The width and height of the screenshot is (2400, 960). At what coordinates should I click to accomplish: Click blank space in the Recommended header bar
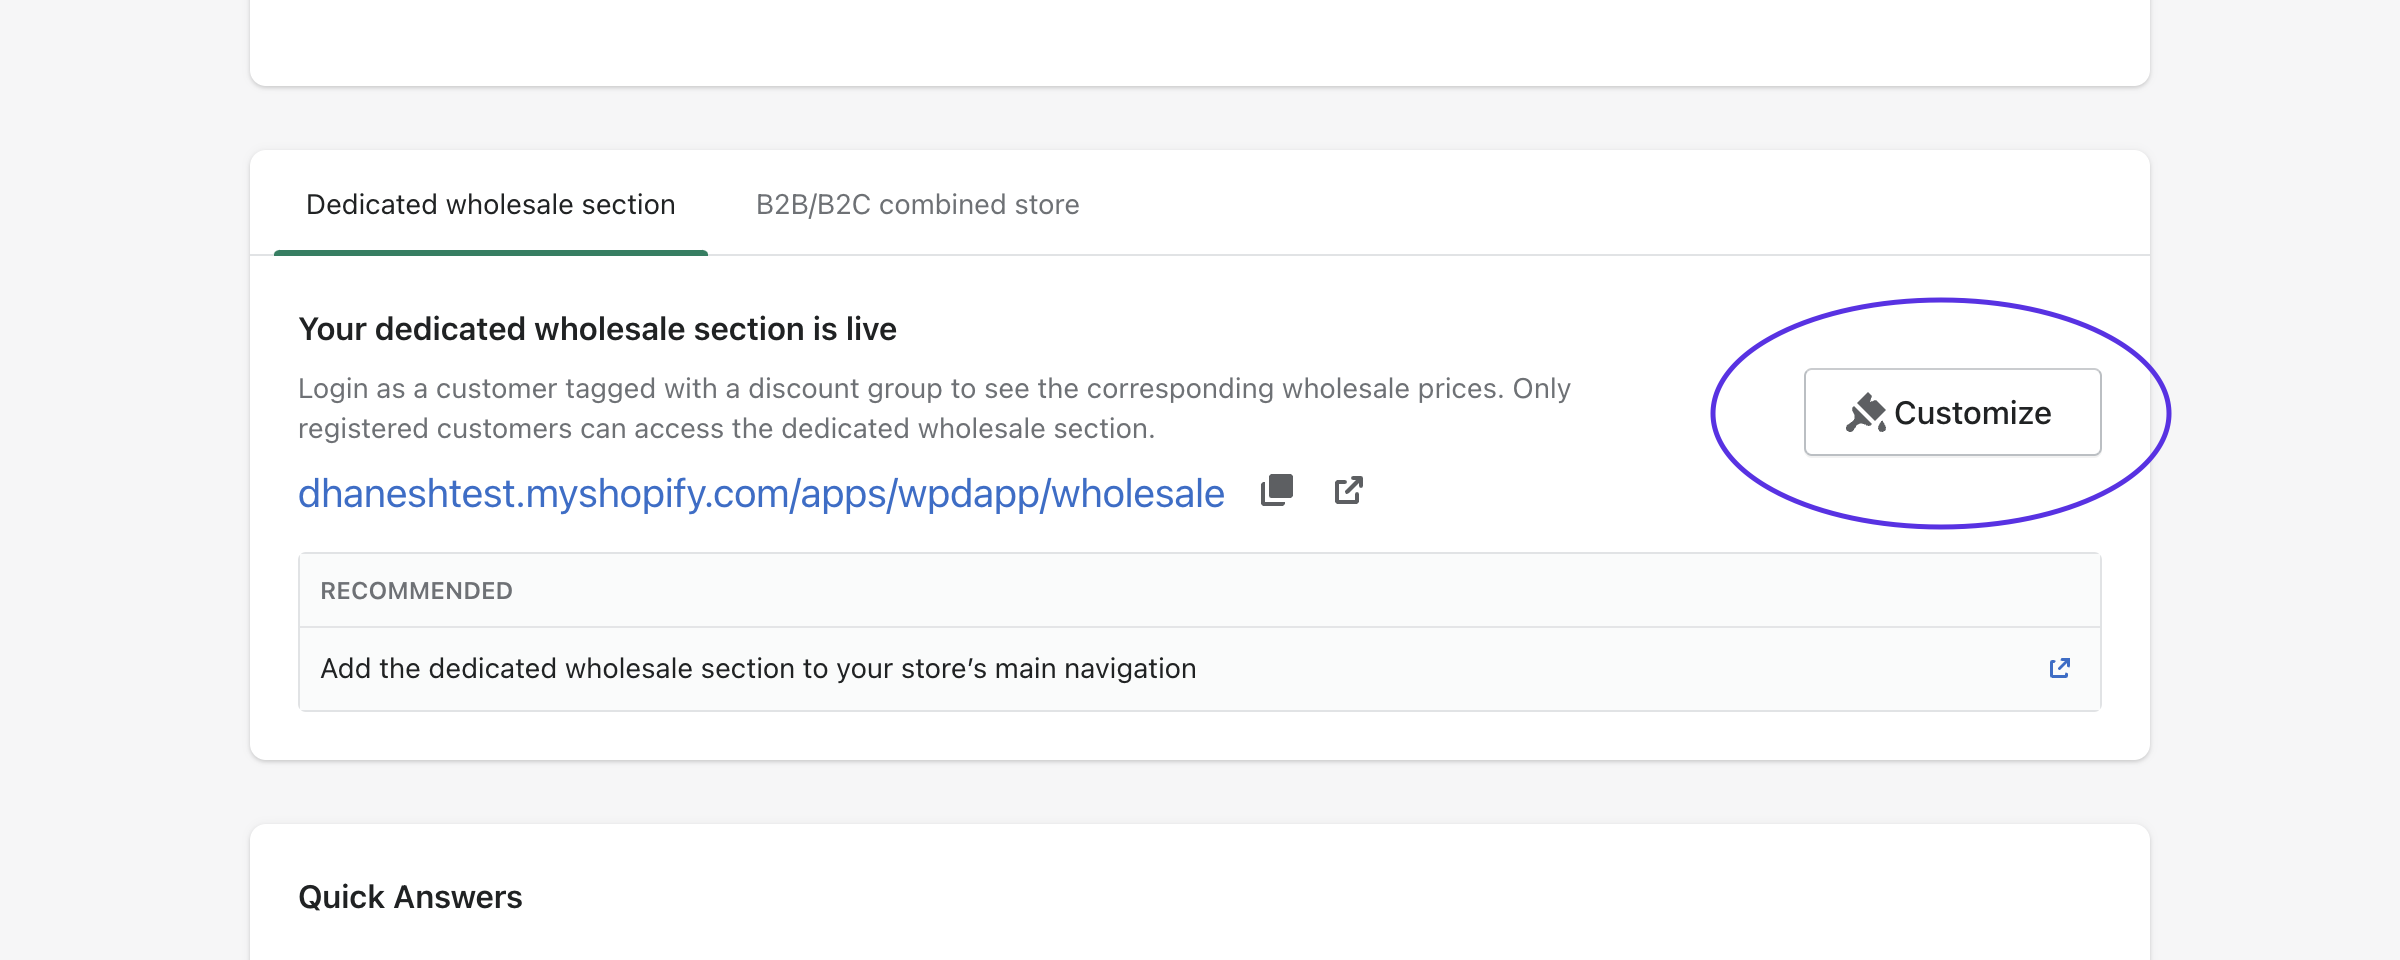point(1300,591)
